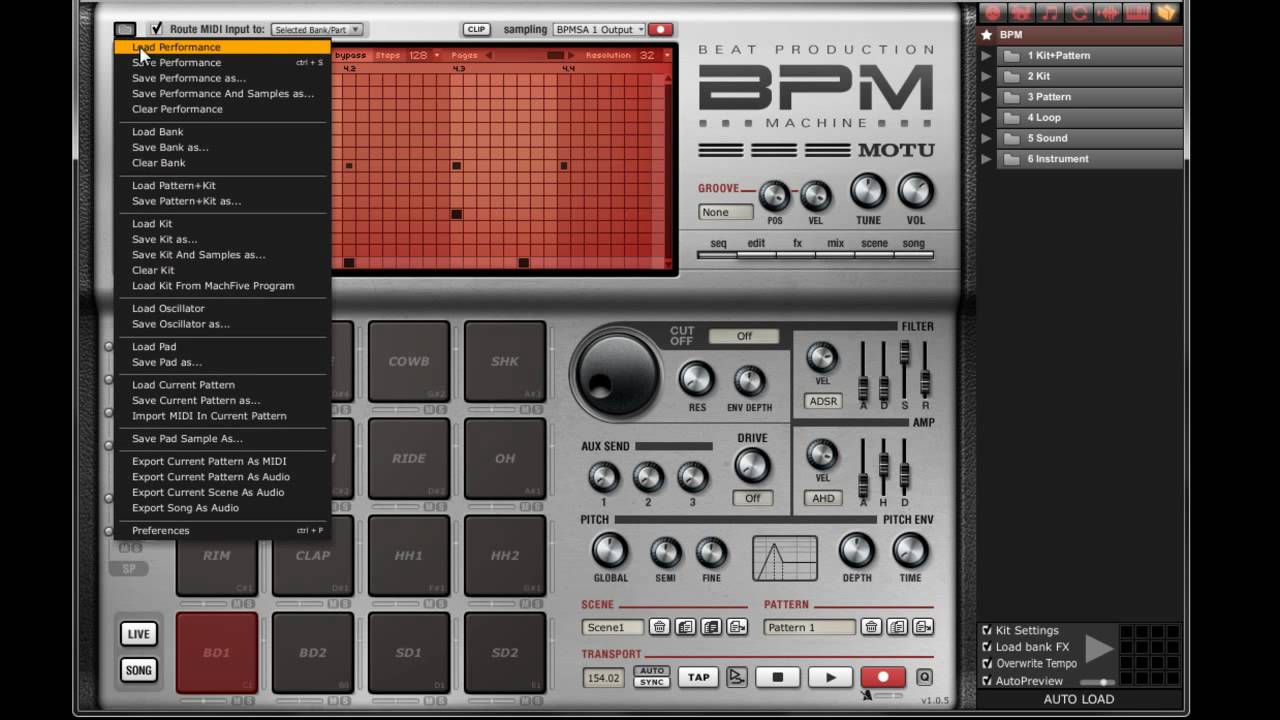
Task: Play the browser preview arrow
Action: pos(1099,648)
